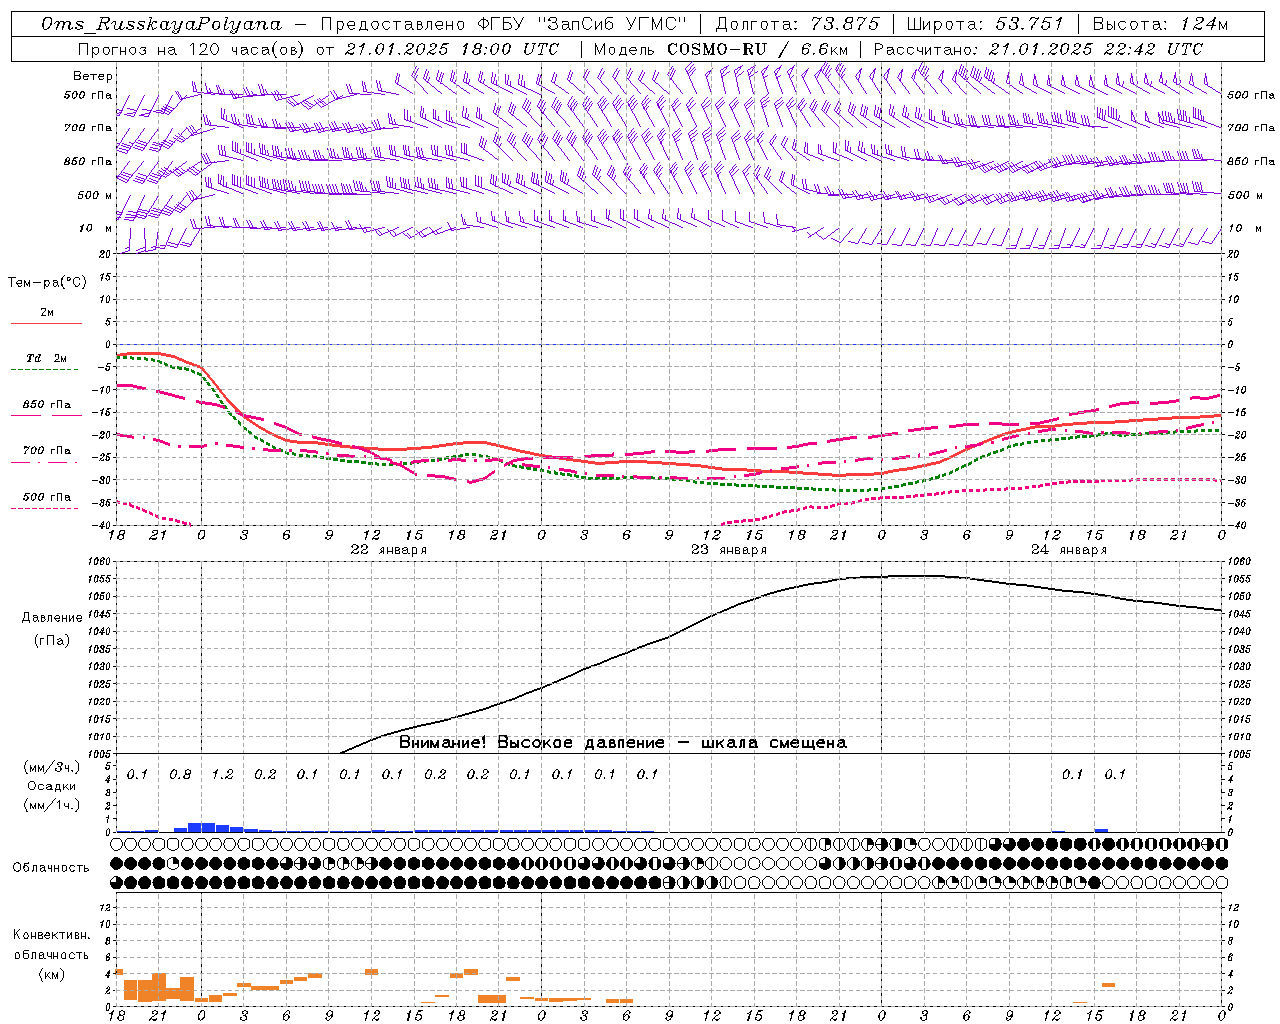Viewport: 1280px width, 1024px height.
Task: Select the longitude value Долгота: 73.875
Action: (798, 24)
